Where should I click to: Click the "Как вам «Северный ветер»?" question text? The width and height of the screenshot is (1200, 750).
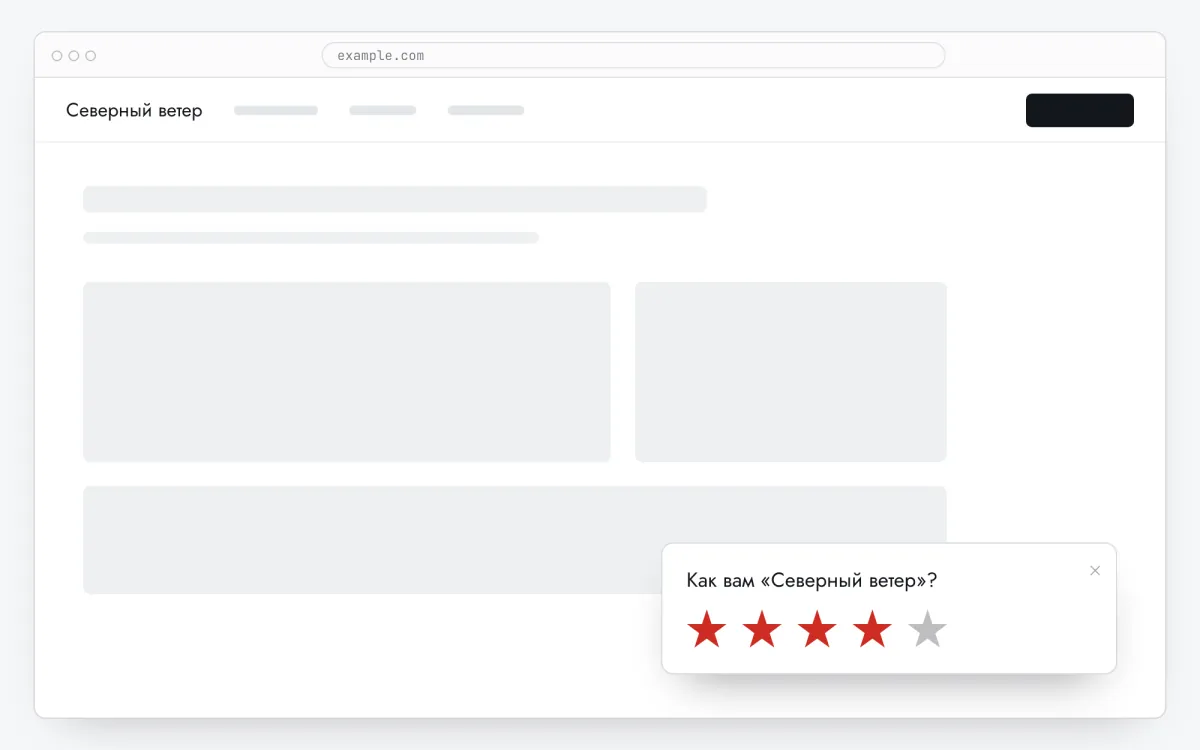coord(812,580)
